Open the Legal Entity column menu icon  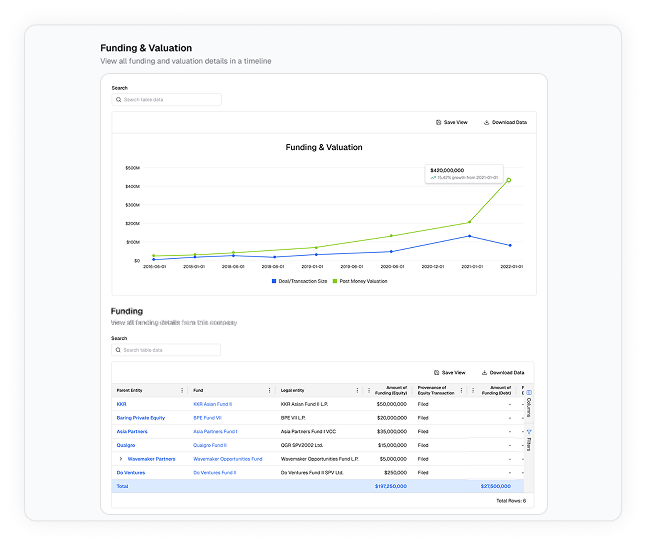358,390
